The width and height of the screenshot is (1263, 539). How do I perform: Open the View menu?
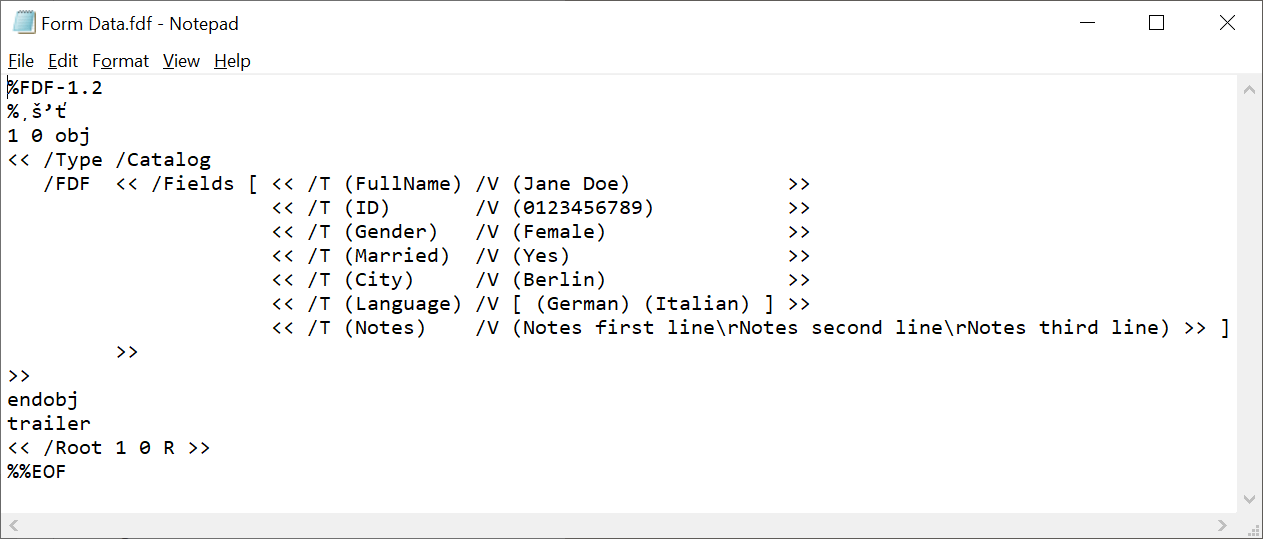[181, 61]
